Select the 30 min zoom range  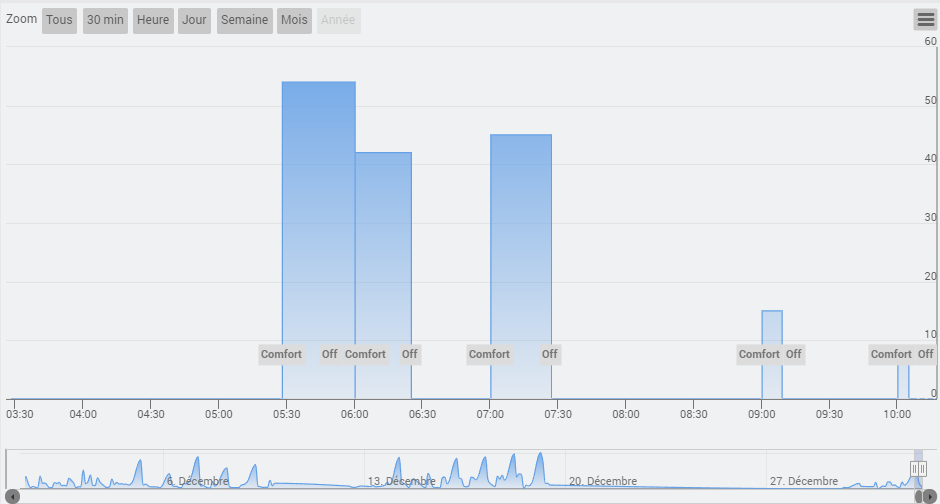(106, 20)
